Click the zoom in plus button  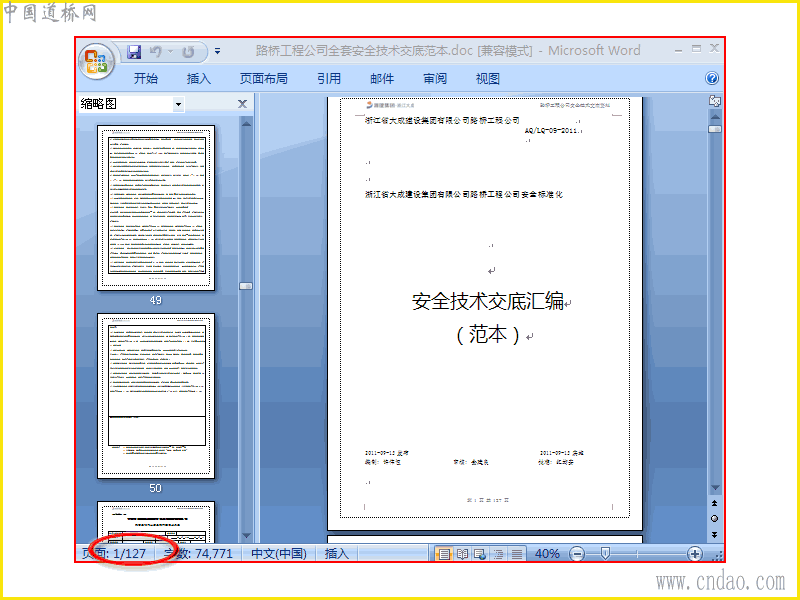(x=694, y=554)
